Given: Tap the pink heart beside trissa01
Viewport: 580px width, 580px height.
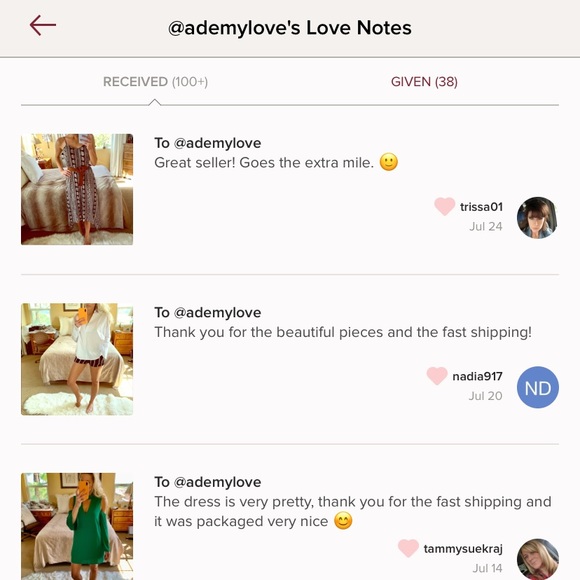Looking at the screenshot, I should click(x=444, y=206).
